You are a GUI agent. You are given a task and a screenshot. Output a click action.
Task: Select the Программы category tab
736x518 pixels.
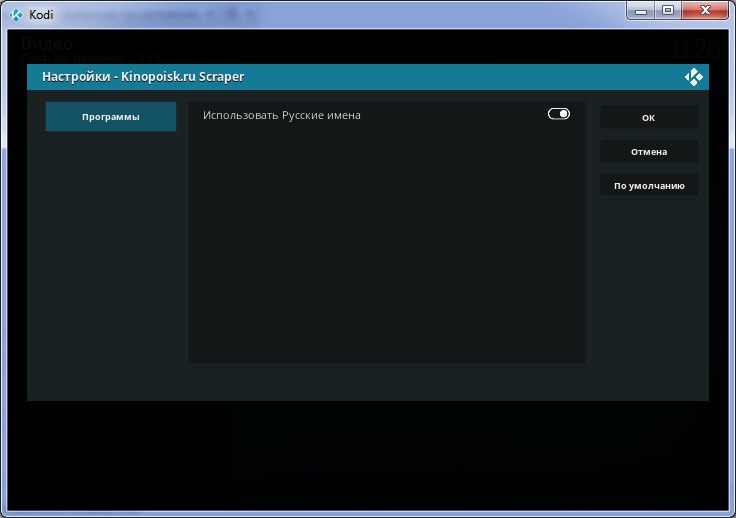111,116
